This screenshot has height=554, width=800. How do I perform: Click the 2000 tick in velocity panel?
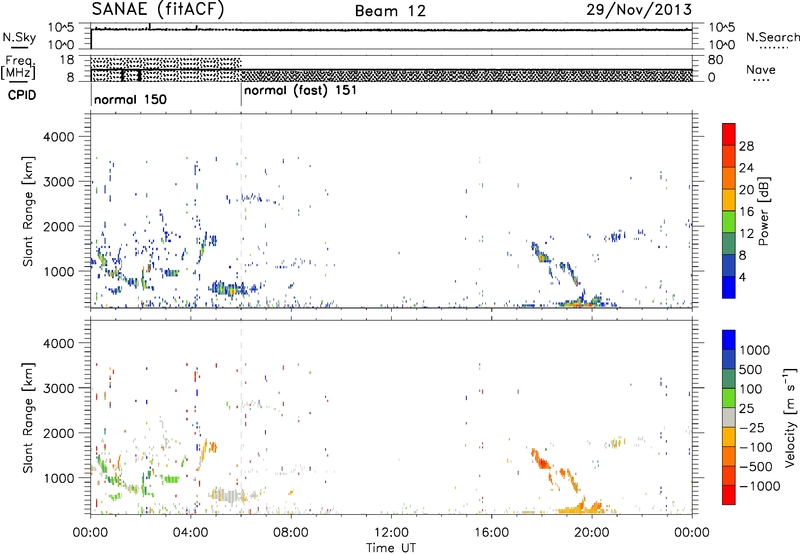click(58, 433)
